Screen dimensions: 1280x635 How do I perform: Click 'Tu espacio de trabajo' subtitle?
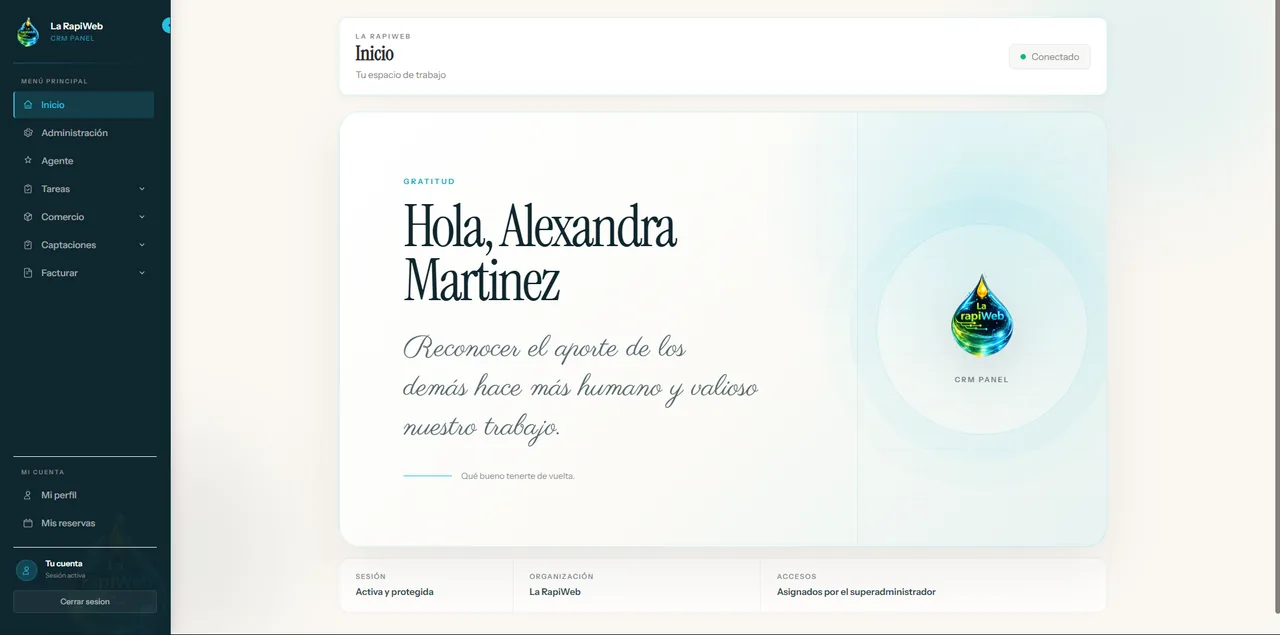(401, 75)
